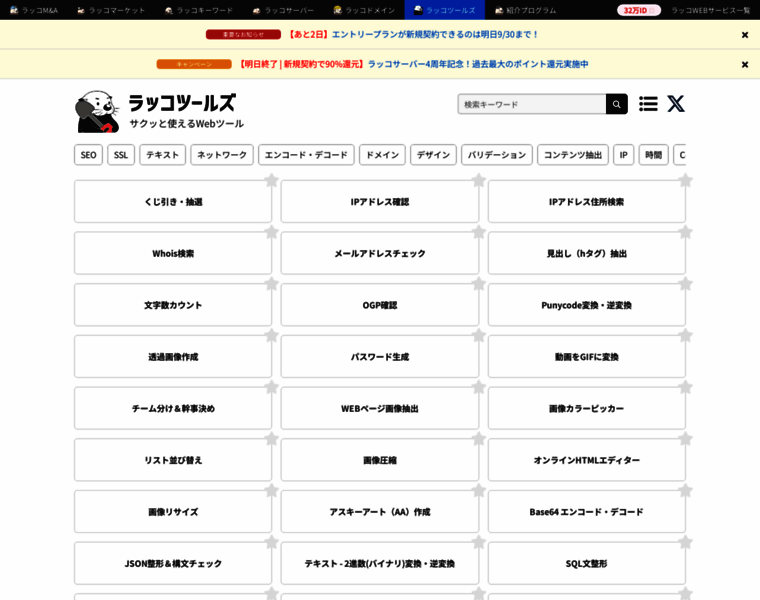Filter by the ドメイン category tag

[382, 155]
